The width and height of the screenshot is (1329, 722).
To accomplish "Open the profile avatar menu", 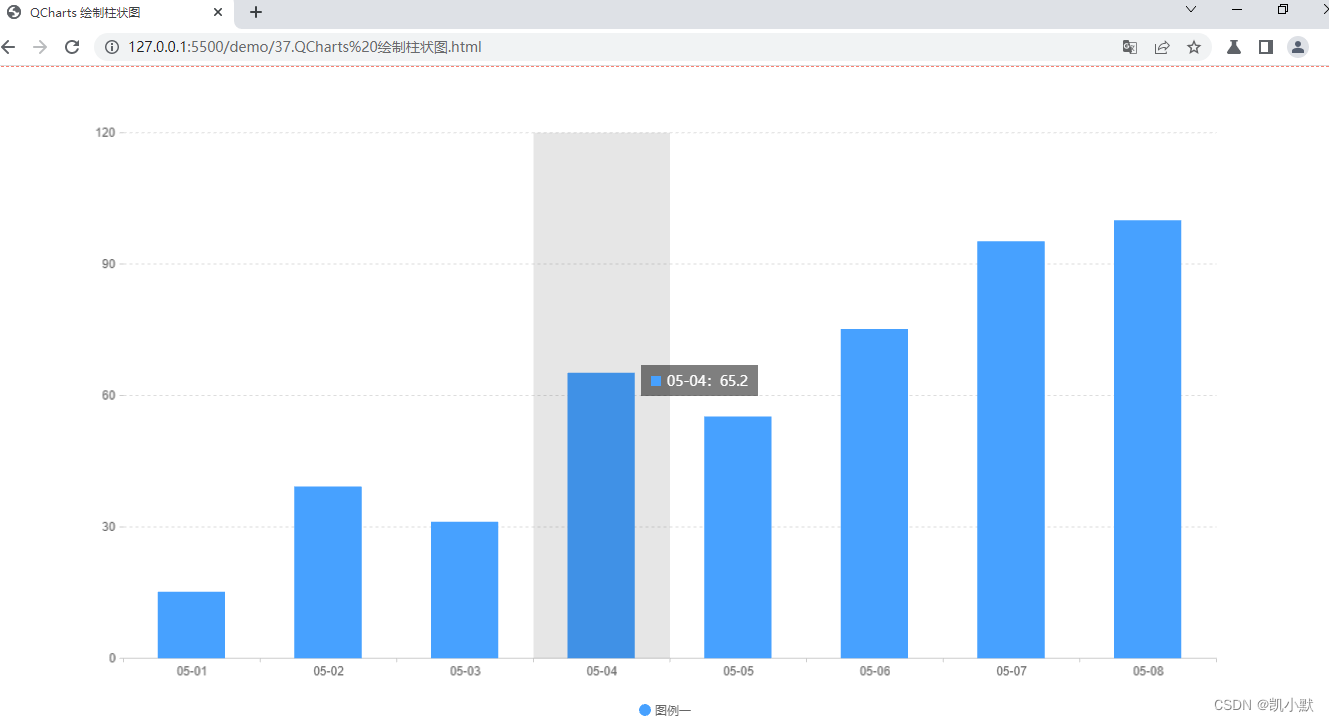I will coord(1298,47).
